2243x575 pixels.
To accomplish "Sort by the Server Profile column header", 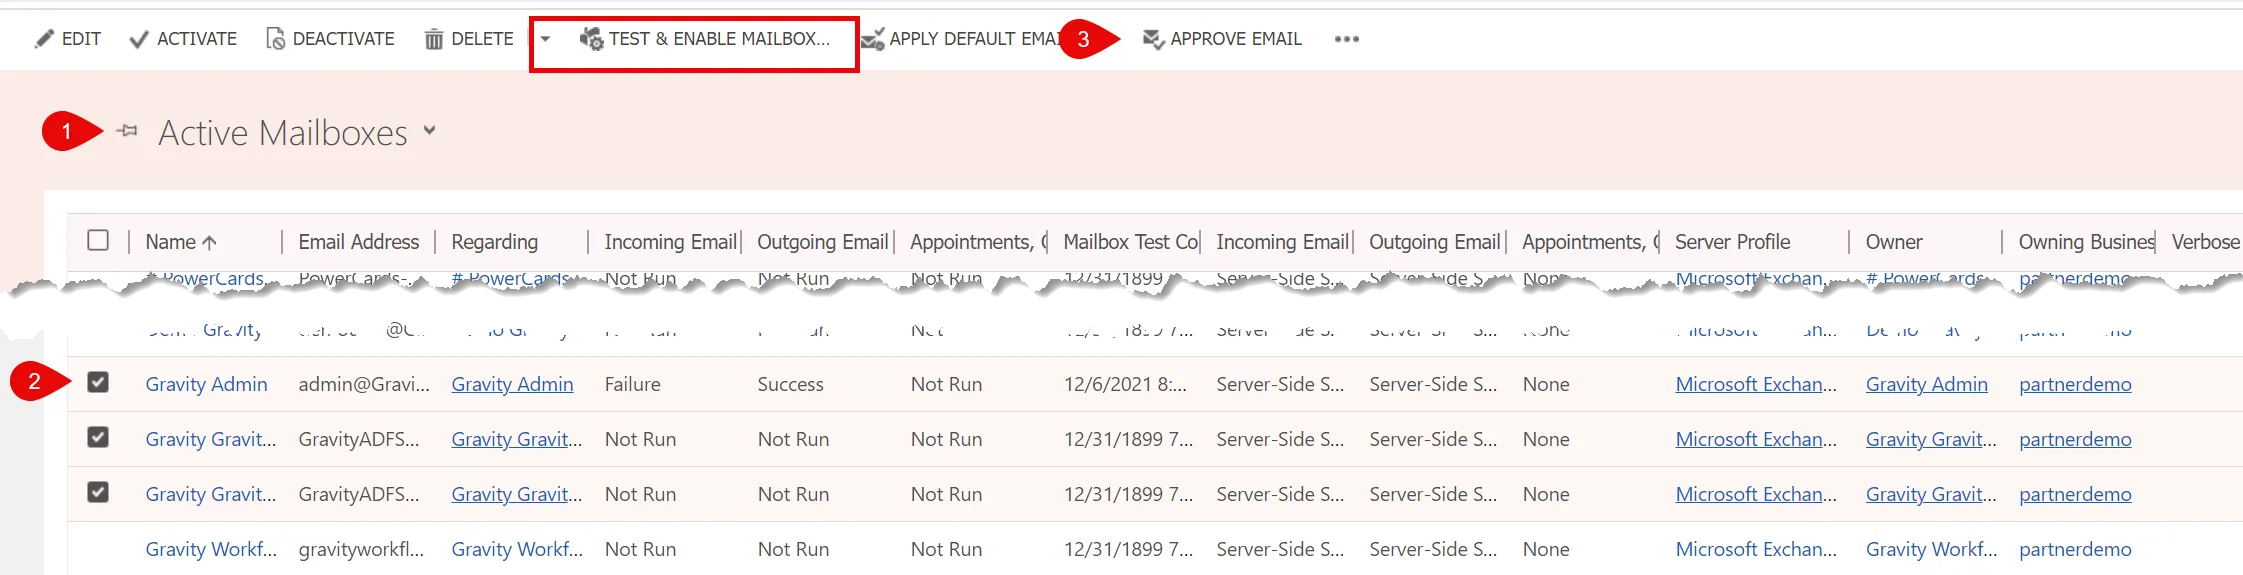I will [1733, 242].
